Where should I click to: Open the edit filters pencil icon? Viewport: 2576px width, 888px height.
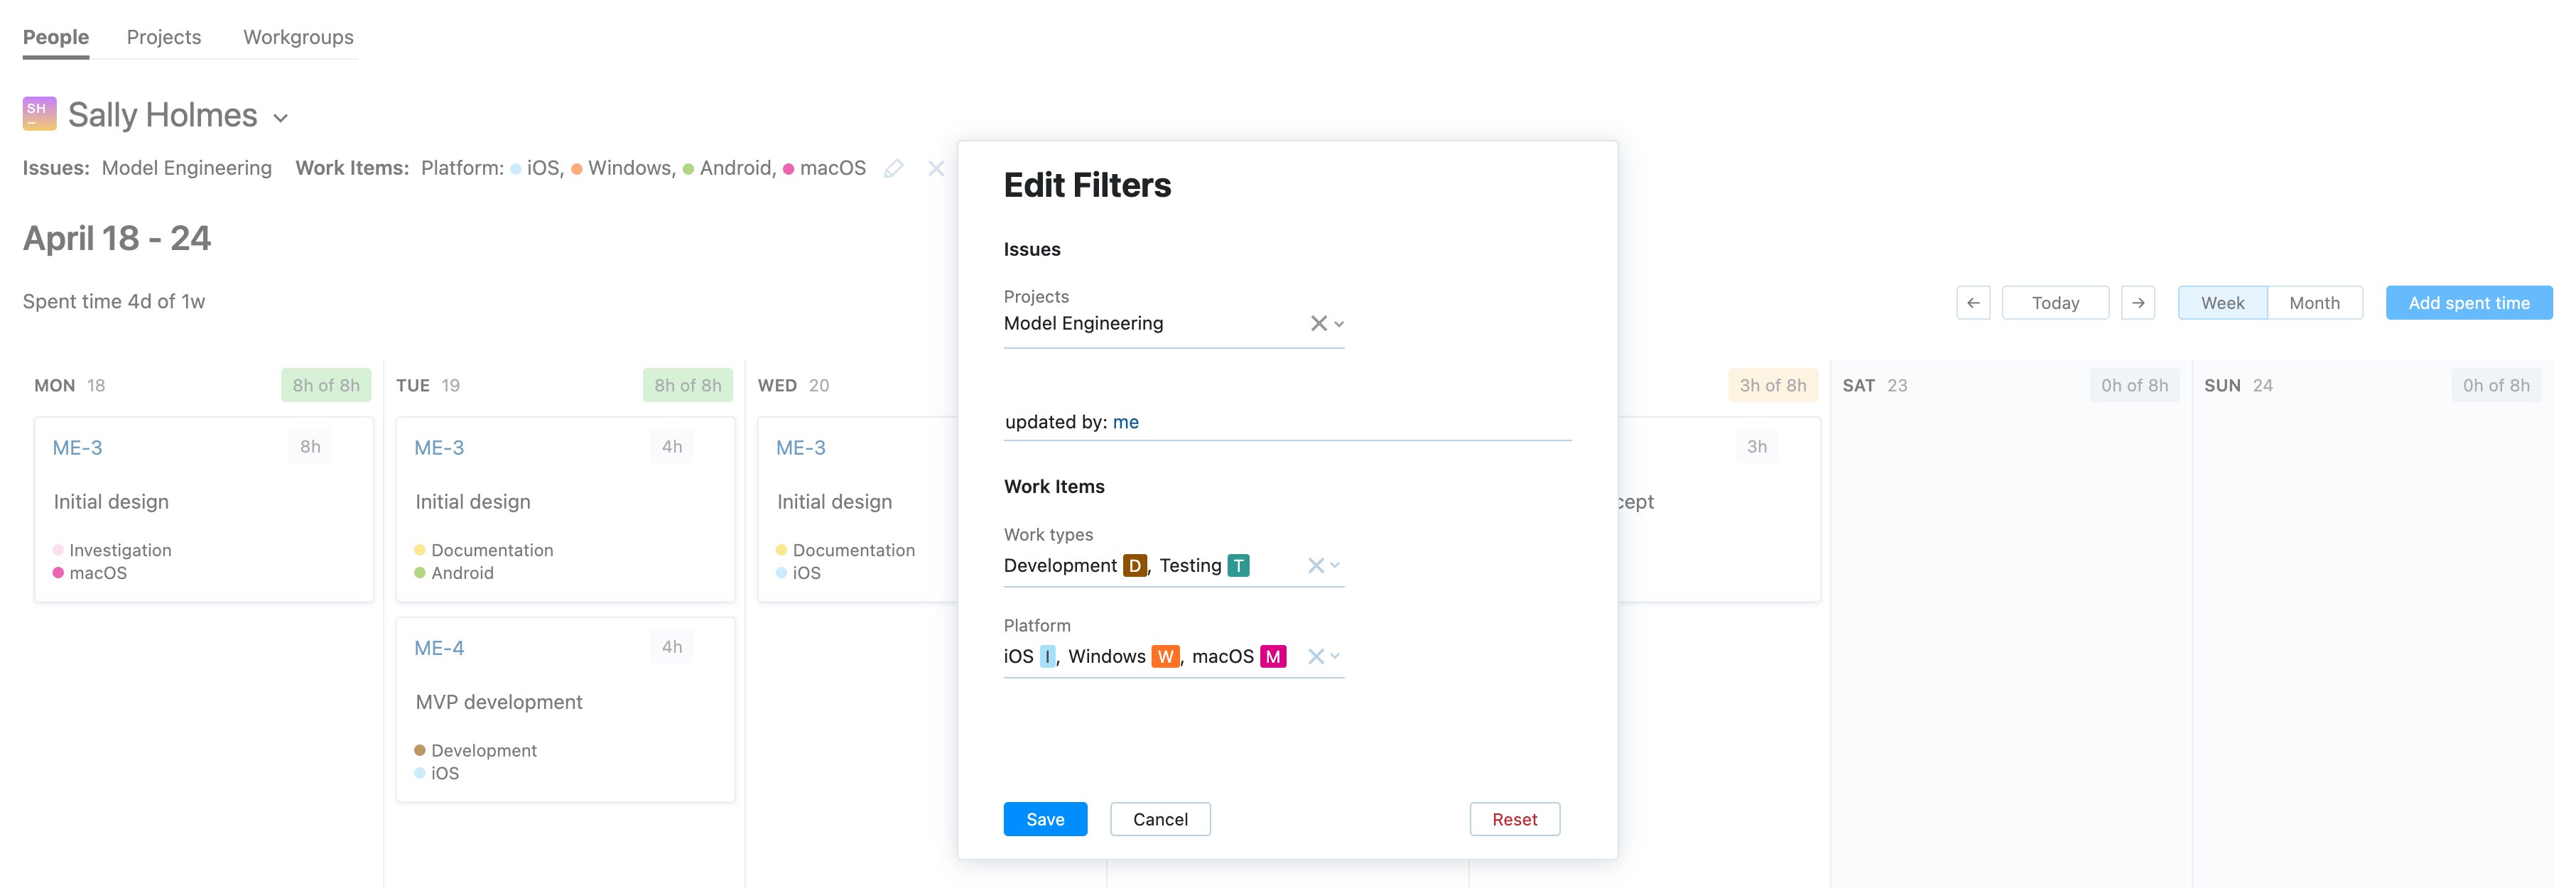tap(893, 168)
